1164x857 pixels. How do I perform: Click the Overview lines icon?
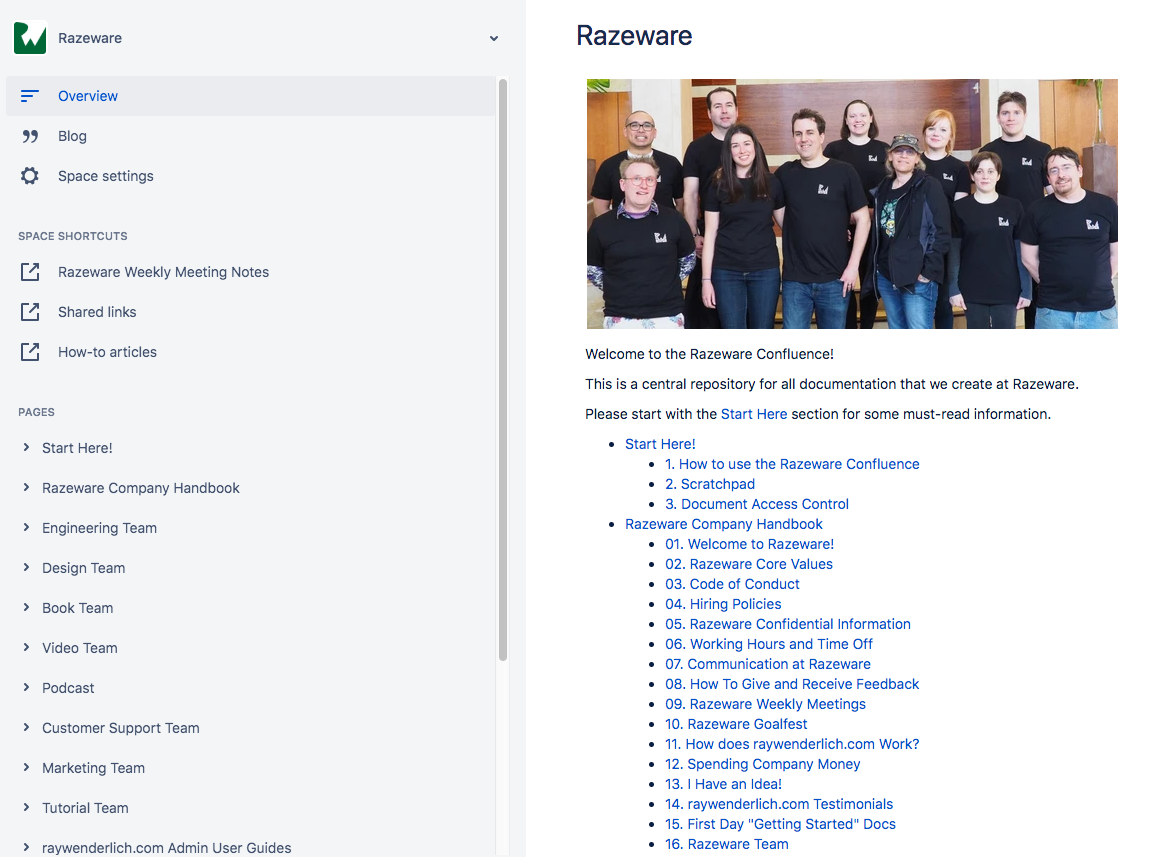click(x=30, y=96)
